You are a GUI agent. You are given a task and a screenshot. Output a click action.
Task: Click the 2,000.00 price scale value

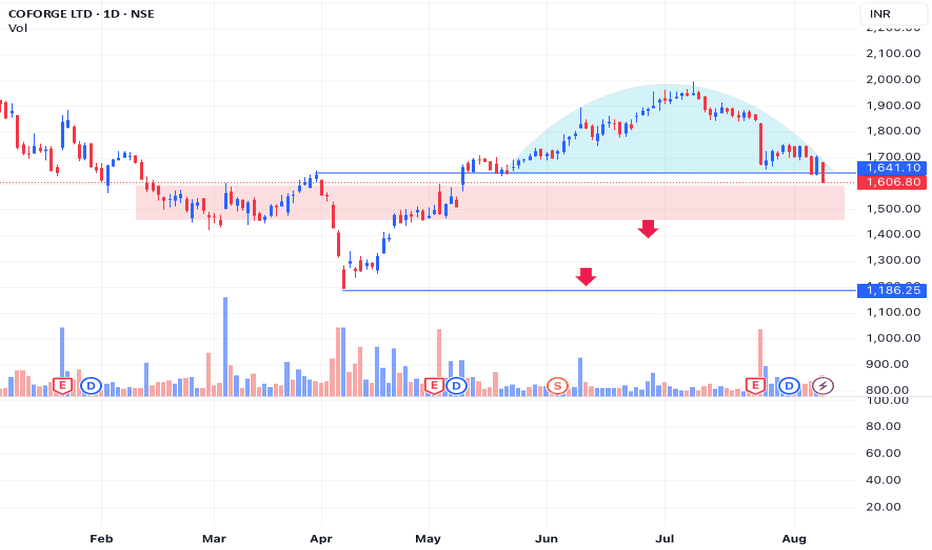click(x=893, y=80)
